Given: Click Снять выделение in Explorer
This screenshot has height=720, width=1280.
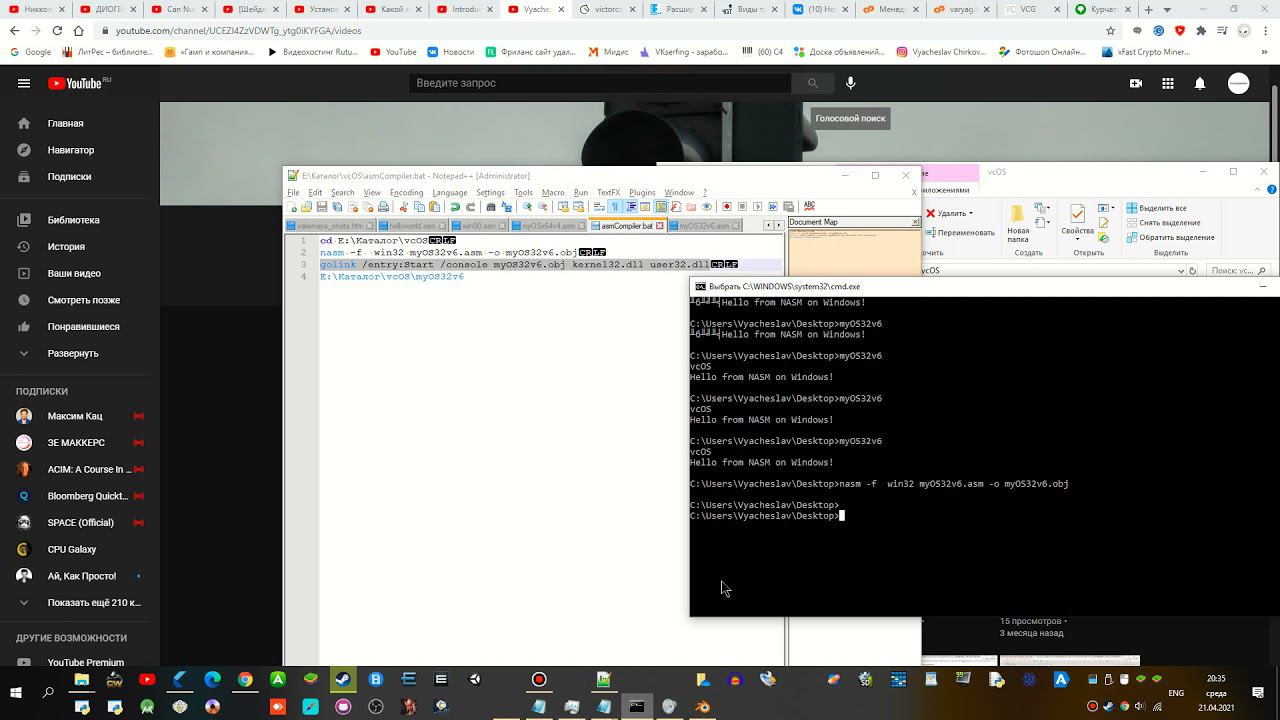Looking at the screenshot, I should coord(1163,223).
